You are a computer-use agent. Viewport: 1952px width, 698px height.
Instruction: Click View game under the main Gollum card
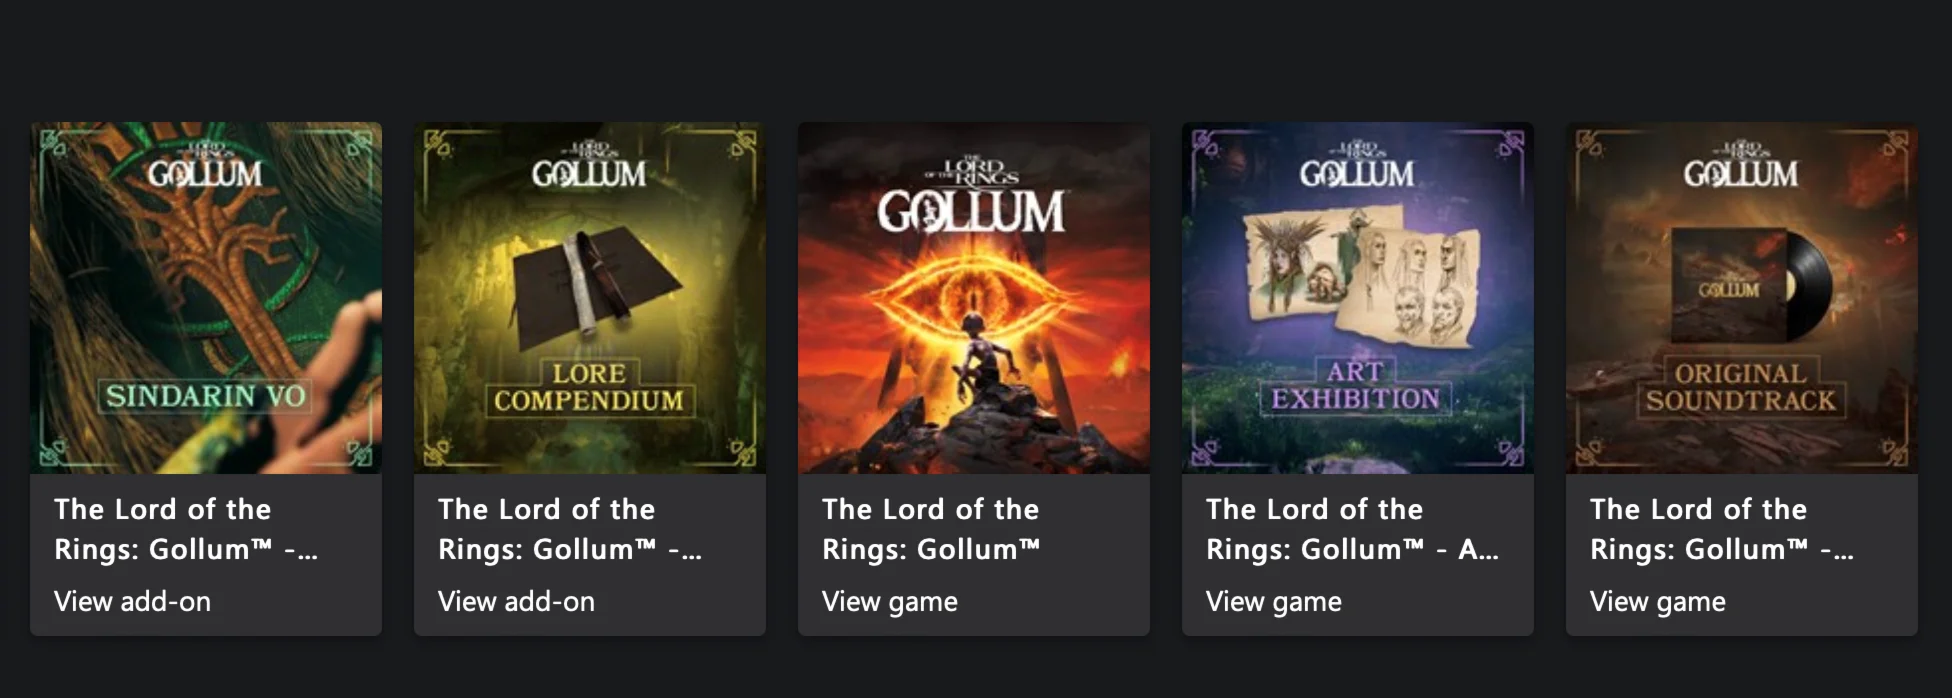[889, 601]
